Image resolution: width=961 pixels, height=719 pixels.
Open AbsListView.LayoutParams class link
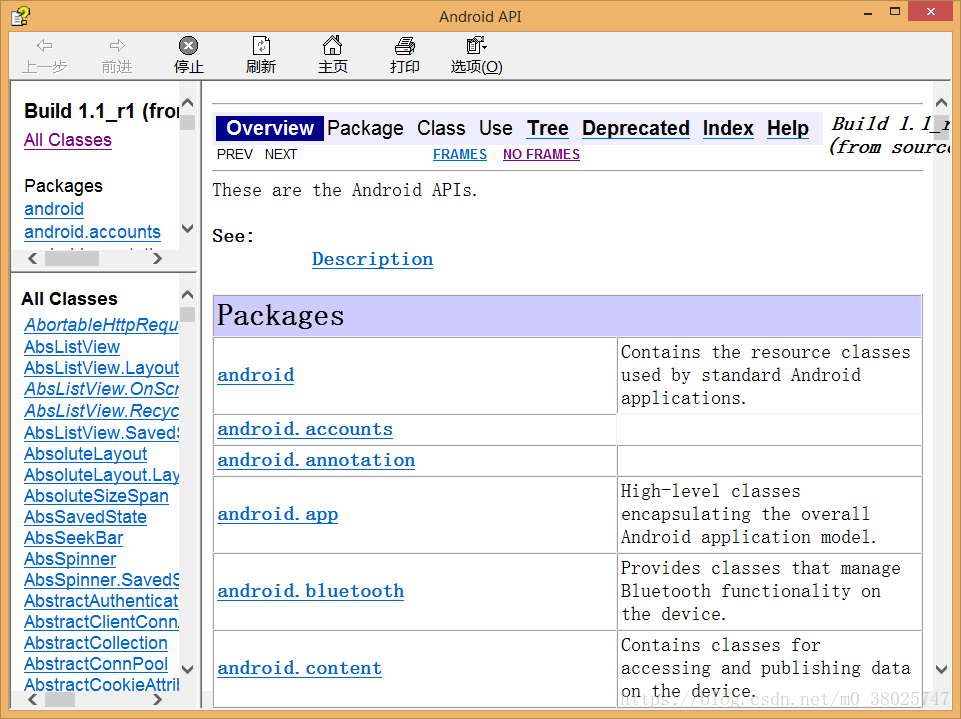tap(101, 368)
